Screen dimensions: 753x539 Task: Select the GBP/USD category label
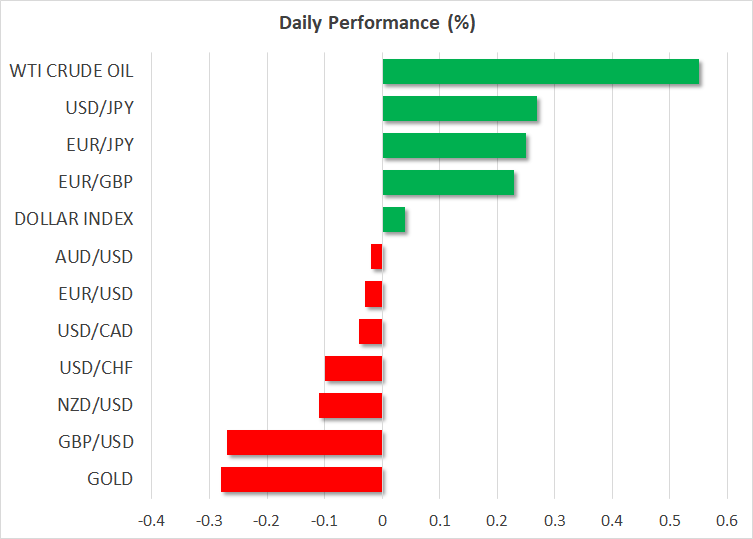point(97,442)
